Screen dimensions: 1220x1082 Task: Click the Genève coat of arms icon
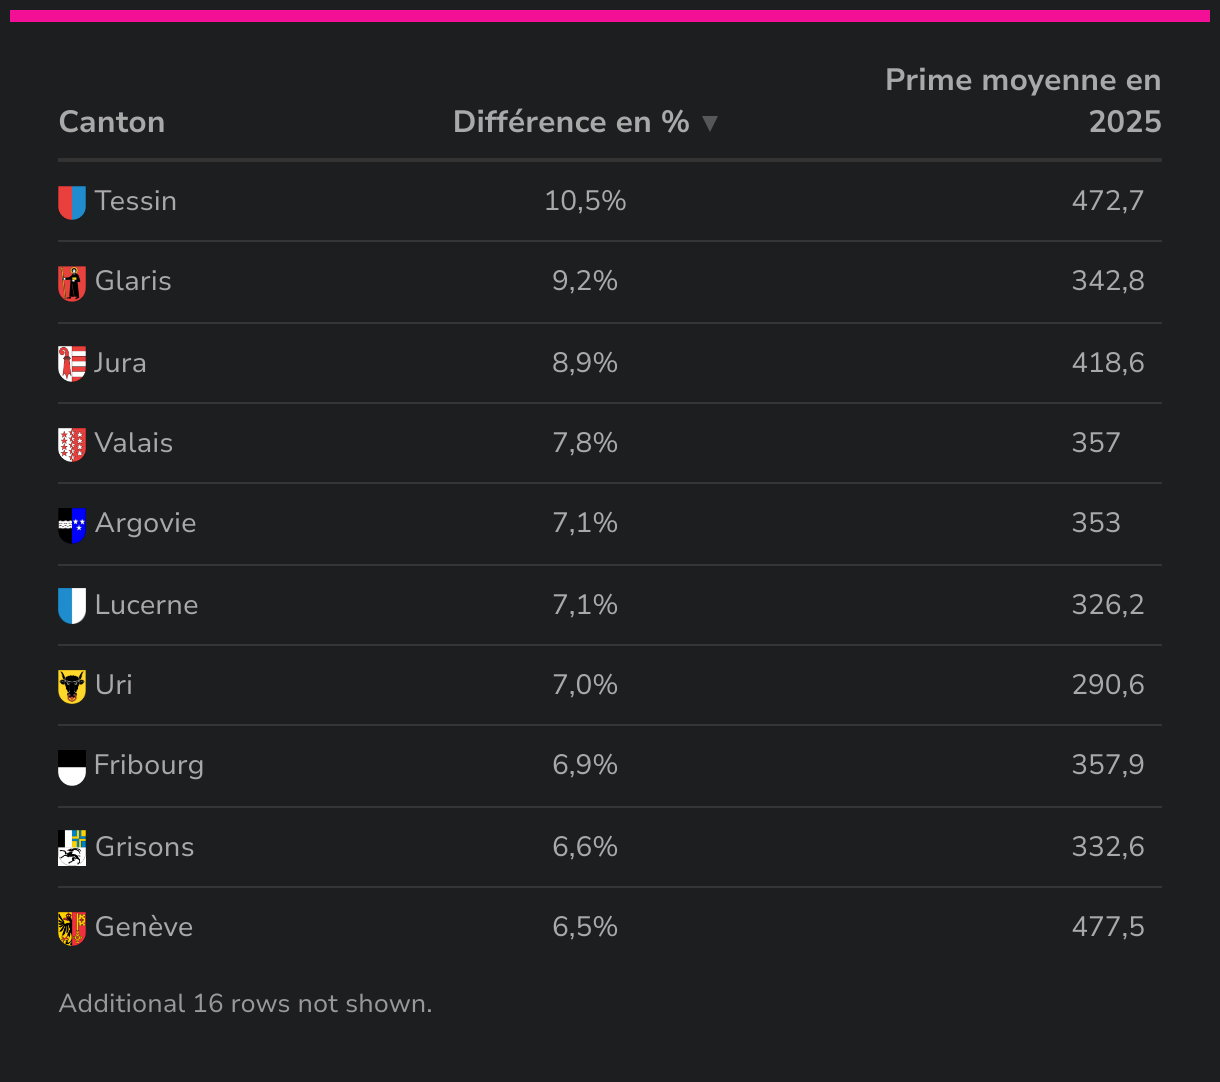72,928
